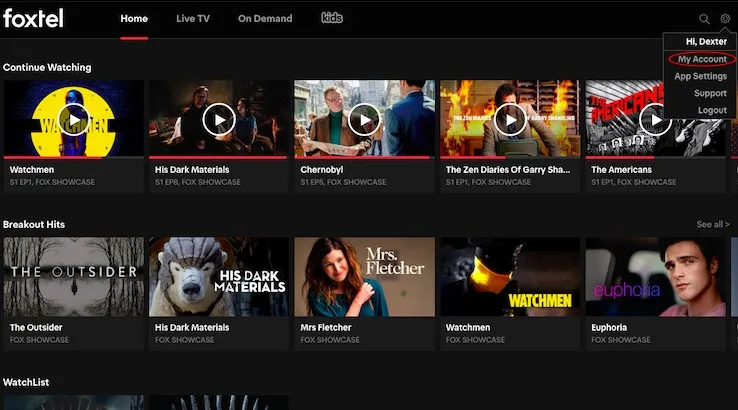Open The Outsider poster thumbnail
Screen dimensions: 738x410
tap(74, 277)
